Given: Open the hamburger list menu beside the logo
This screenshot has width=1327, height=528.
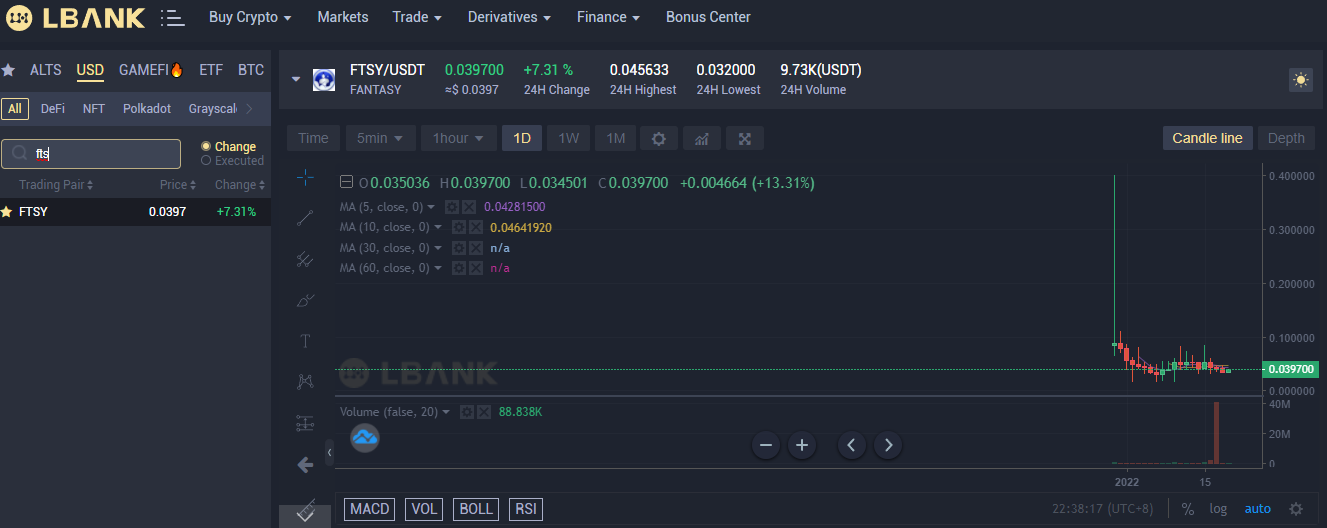Looking at the screenshot, I should click(x=172, y=17).
